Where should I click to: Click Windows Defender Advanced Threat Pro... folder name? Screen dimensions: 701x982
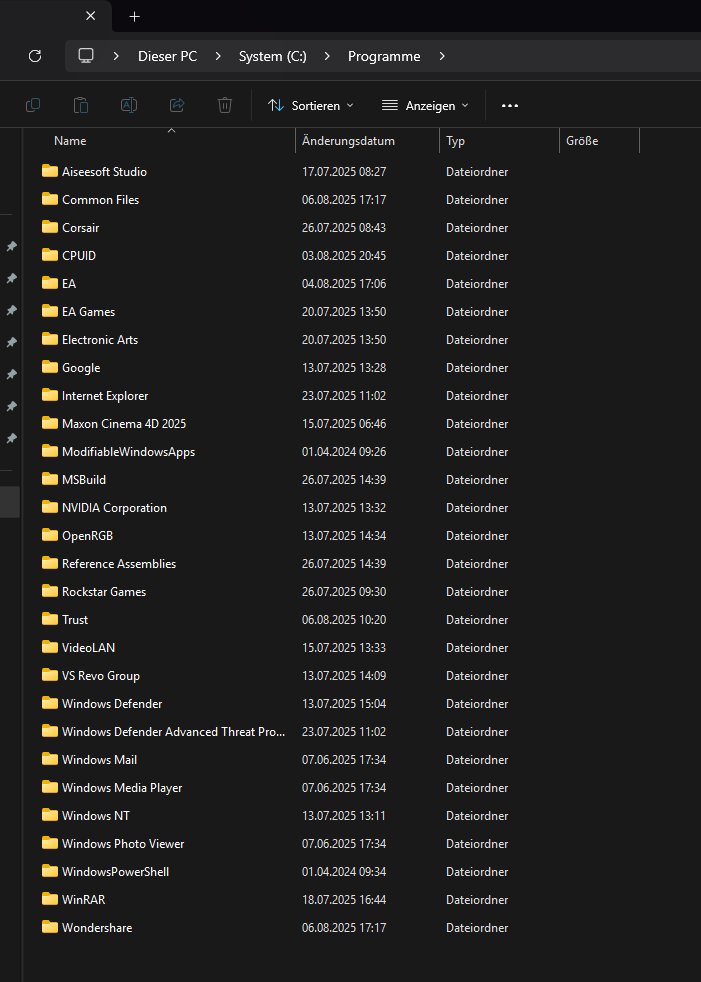(174, 731)
